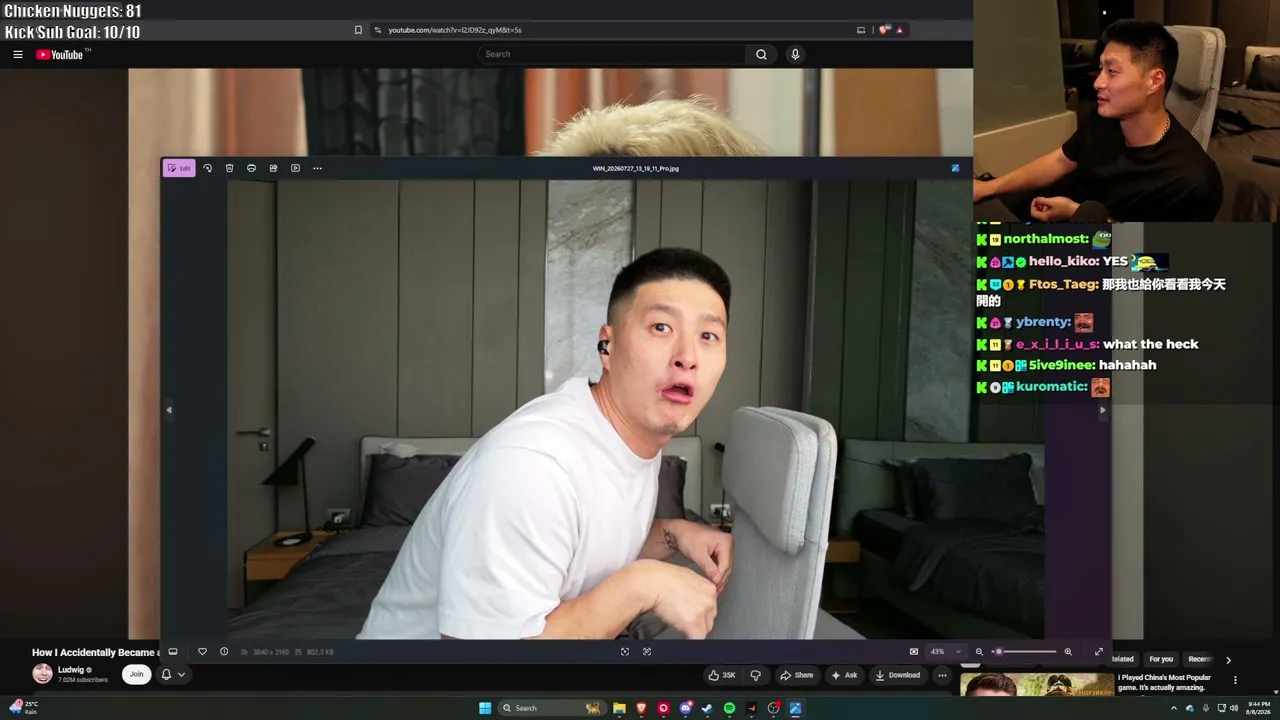Screen dimensions: 1280x720
Task: Click the Brave Rewards icon
Action: pyautogui.click(x=899, y=30)
